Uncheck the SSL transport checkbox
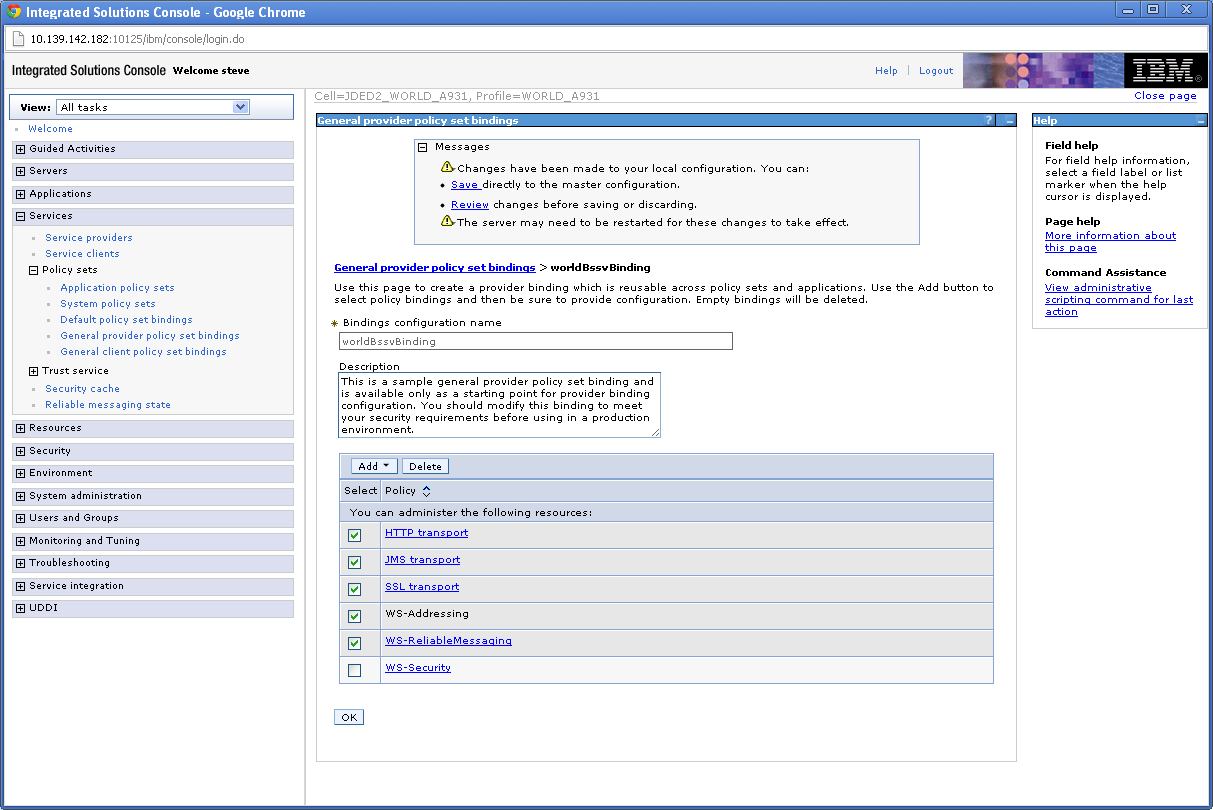This screenshot has width=1213, height=810. click(354, 589)
